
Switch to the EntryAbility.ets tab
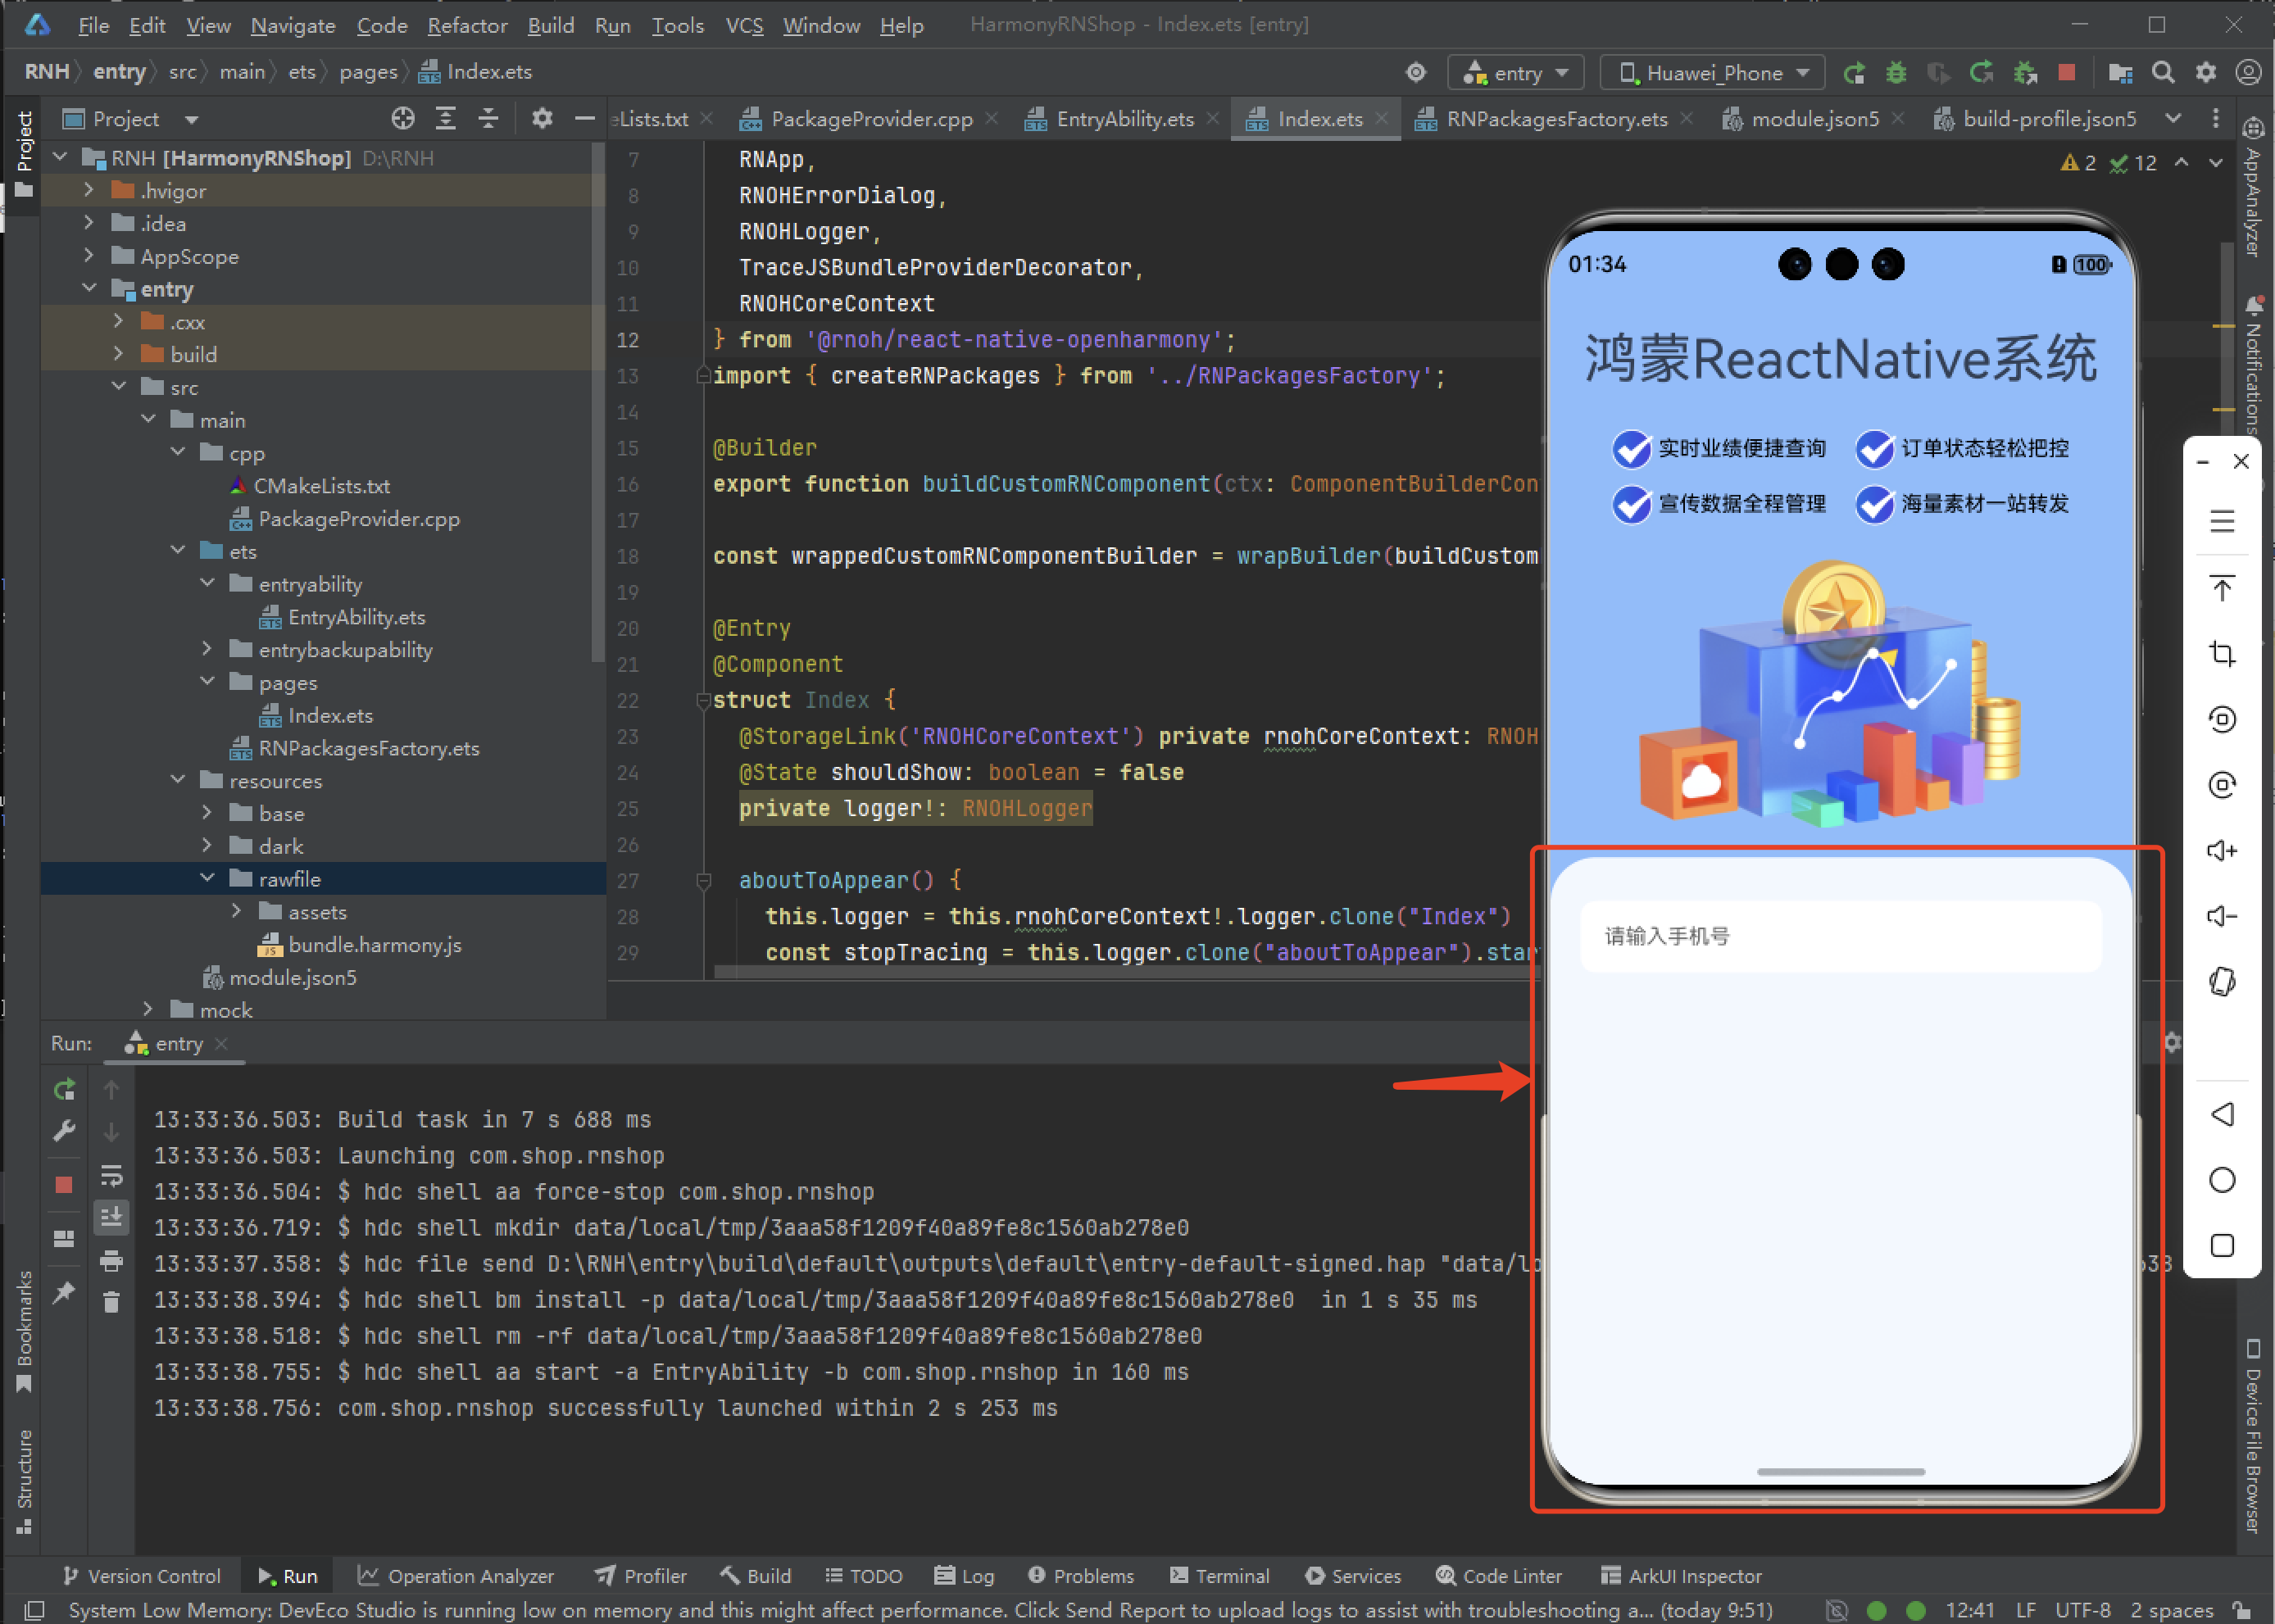pos(1123,119)
